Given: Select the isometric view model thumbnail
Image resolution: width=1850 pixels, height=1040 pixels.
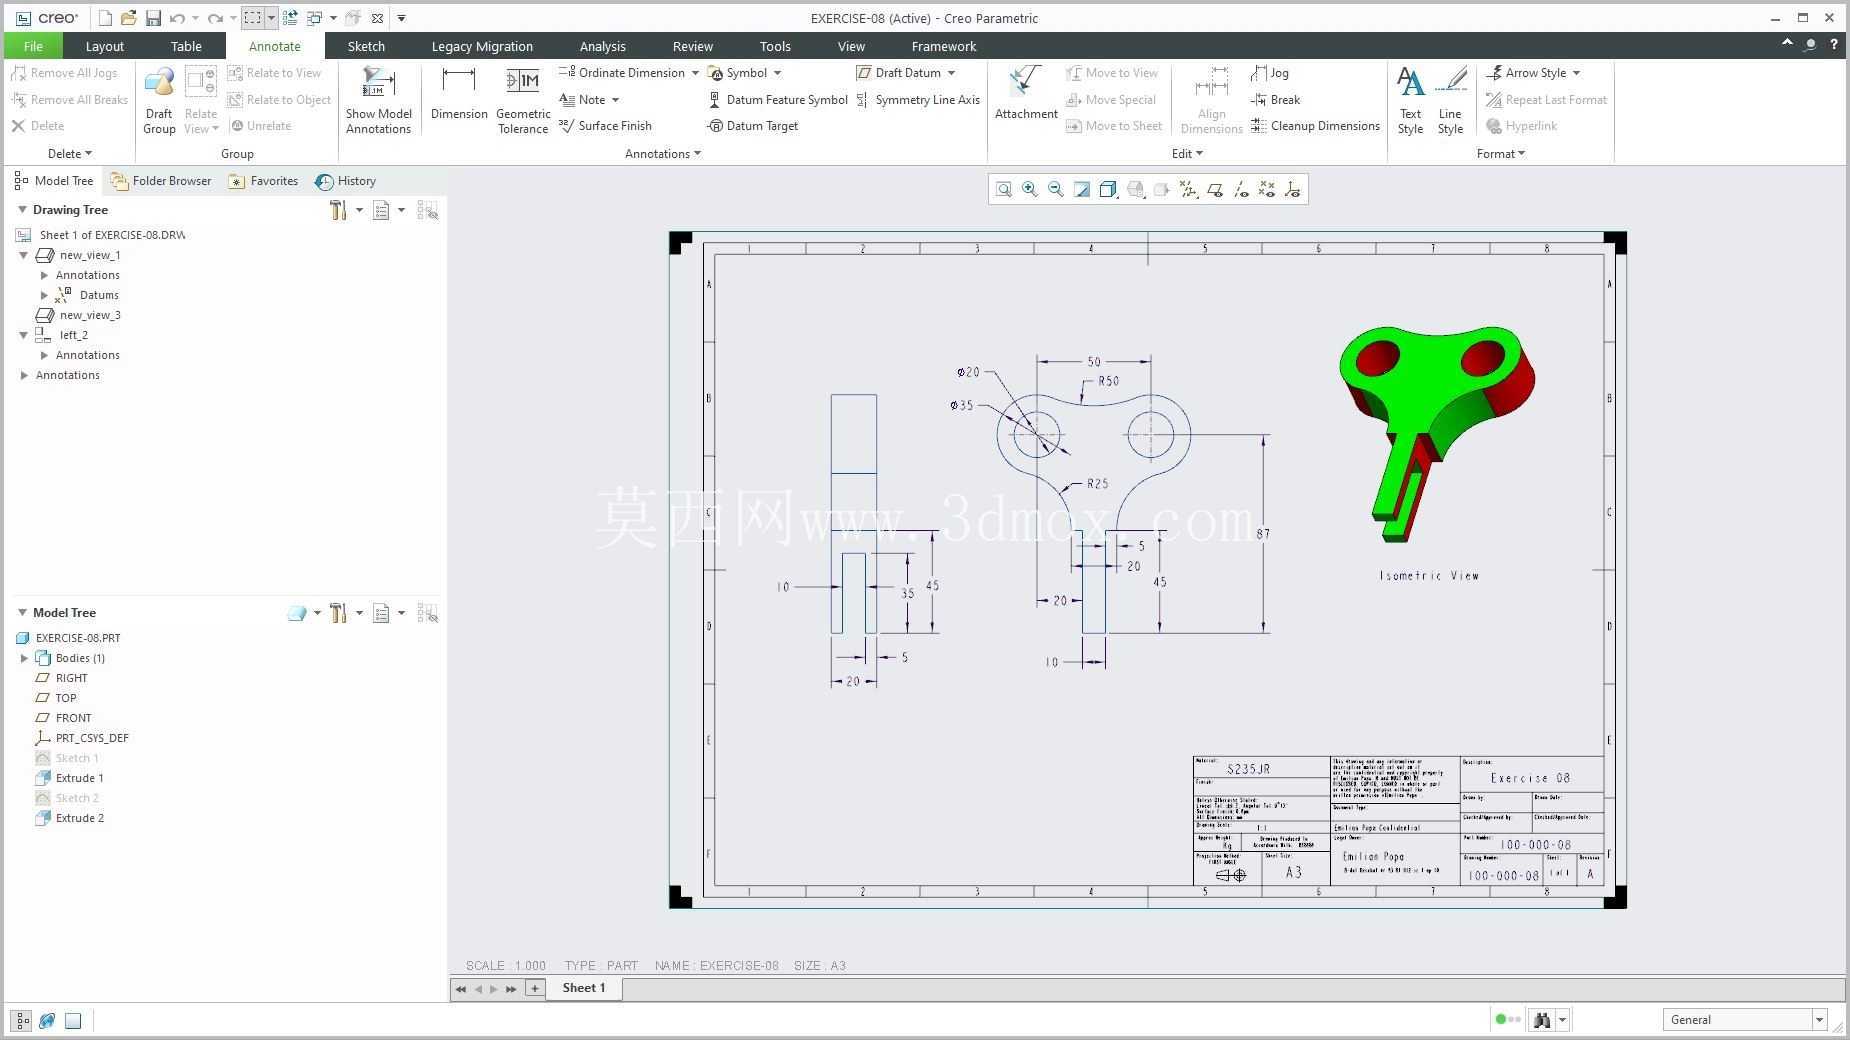Looking at the screenshot, I should coord(1437,433).
